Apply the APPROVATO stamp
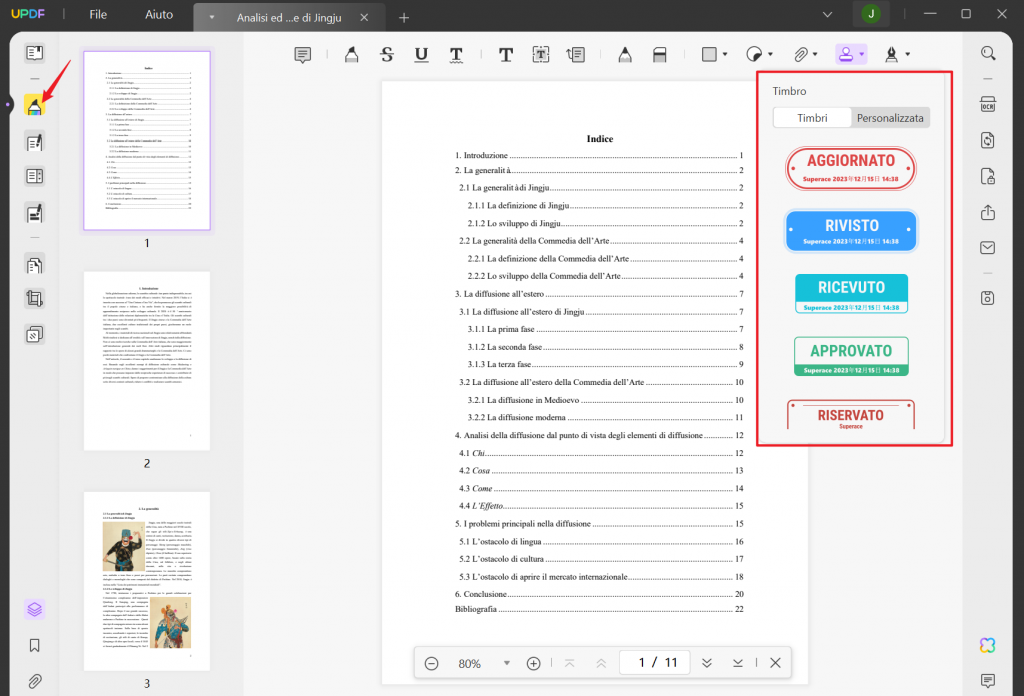 (851, 356)
